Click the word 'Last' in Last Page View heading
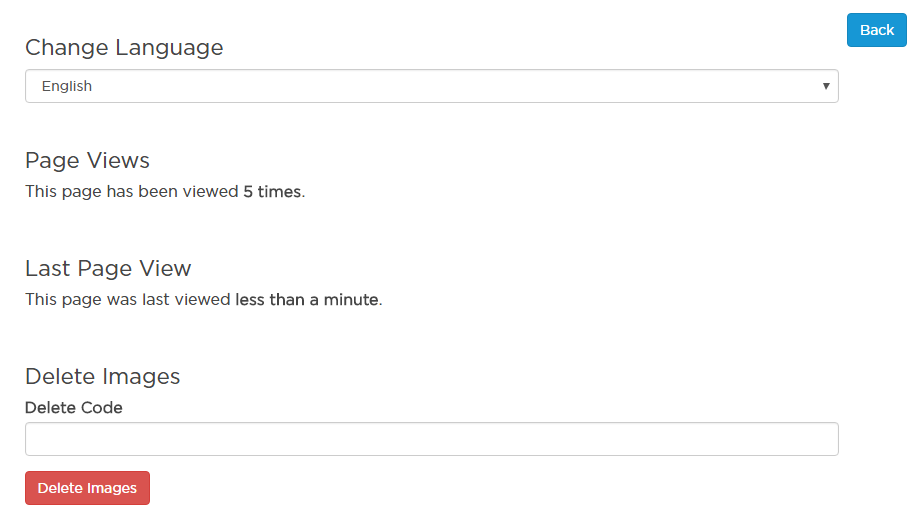 [x=46, y=268]
